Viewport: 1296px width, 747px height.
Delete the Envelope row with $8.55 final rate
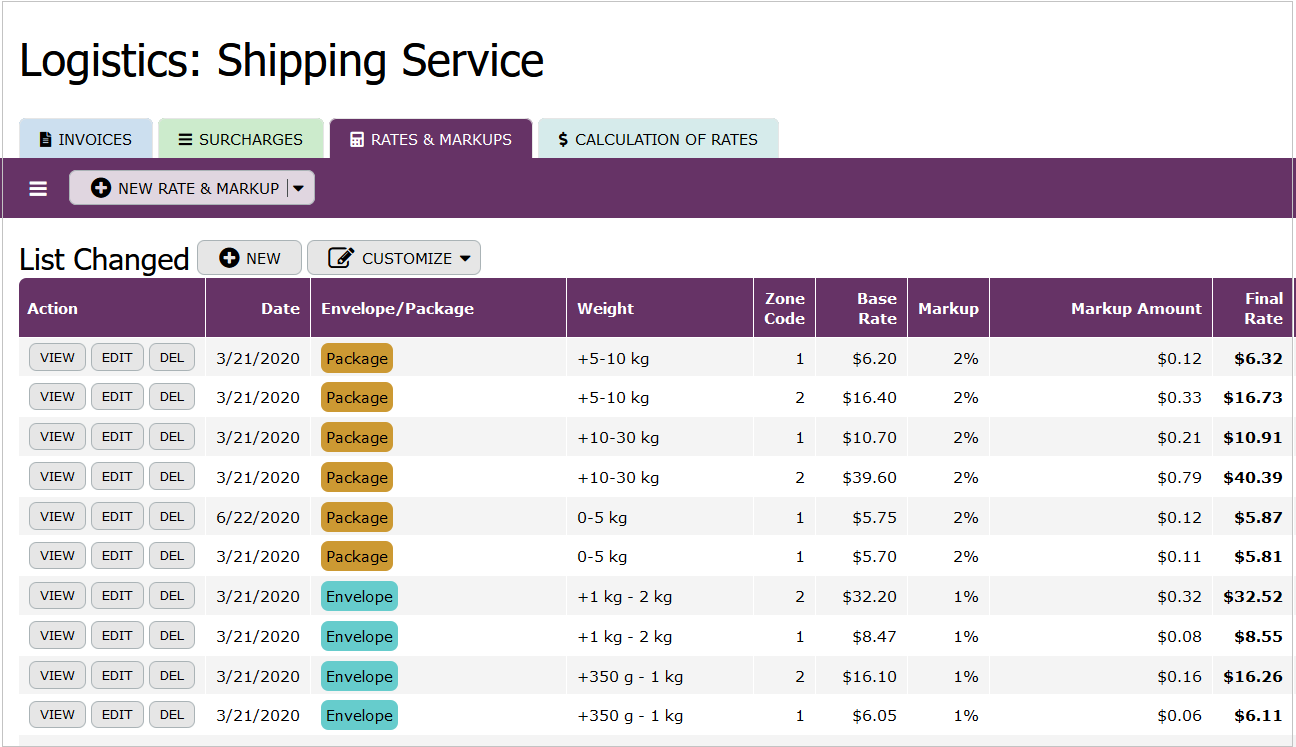(x=172, y=636)
